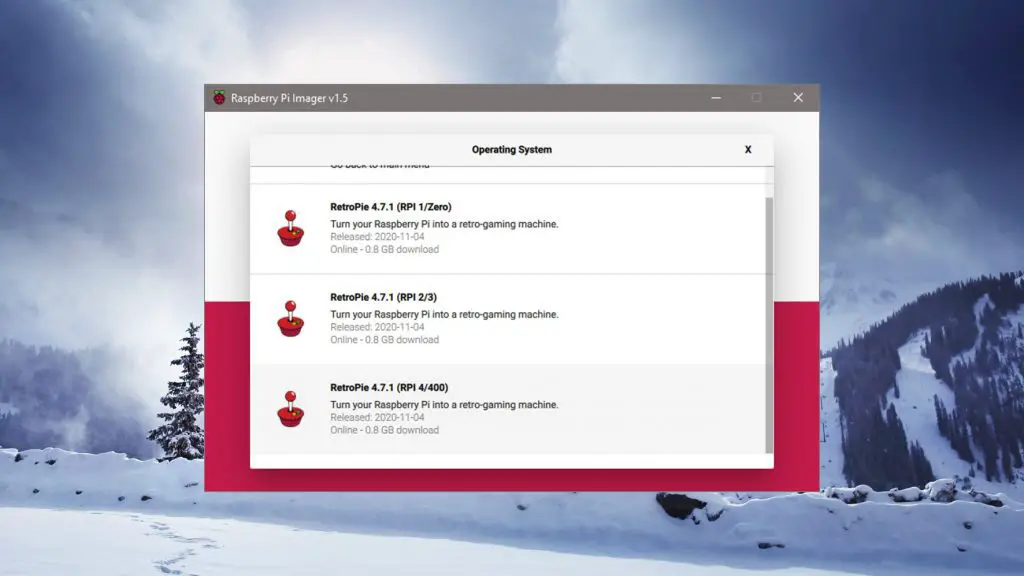Click the Raspberry Pi logo in title bar

pyautogui.click(x=219, y=98)
